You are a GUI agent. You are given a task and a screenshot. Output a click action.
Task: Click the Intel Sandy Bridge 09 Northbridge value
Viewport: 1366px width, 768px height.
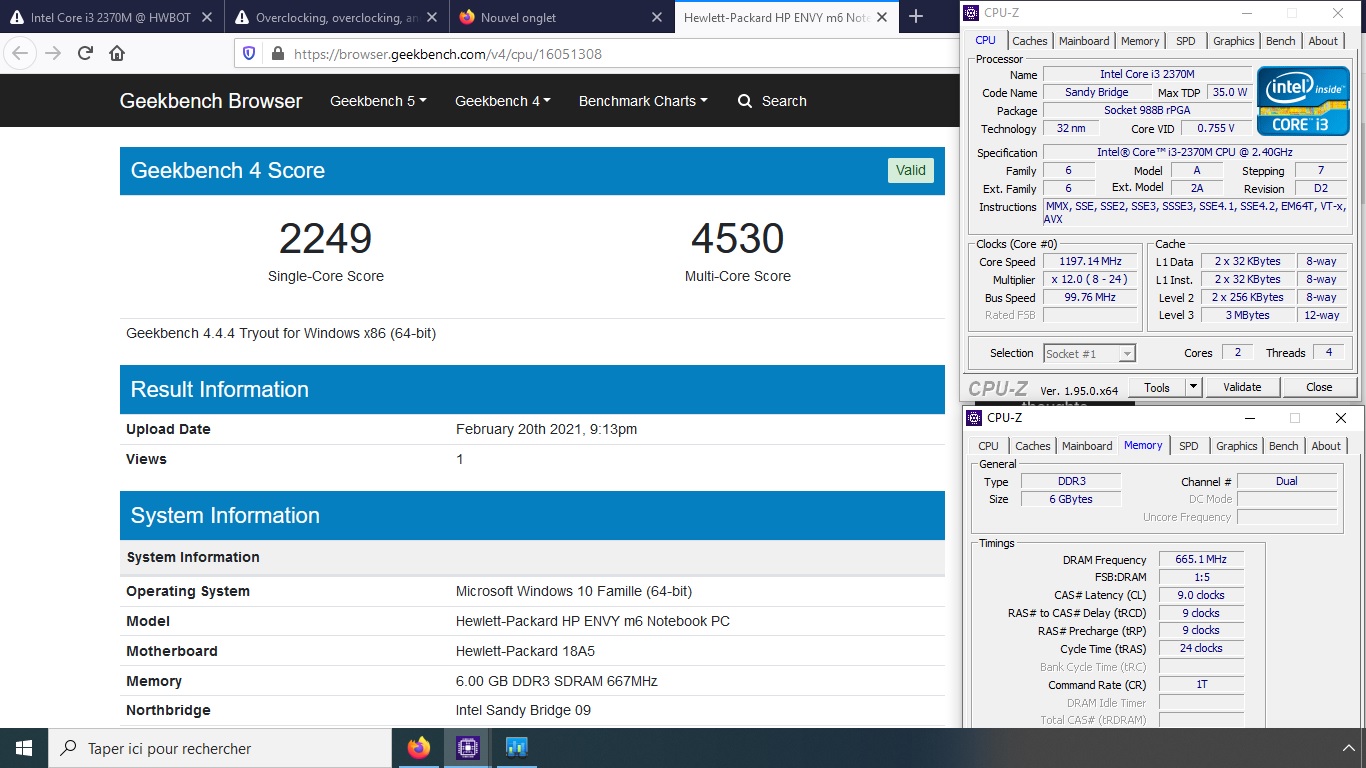[x=523, y=710]
